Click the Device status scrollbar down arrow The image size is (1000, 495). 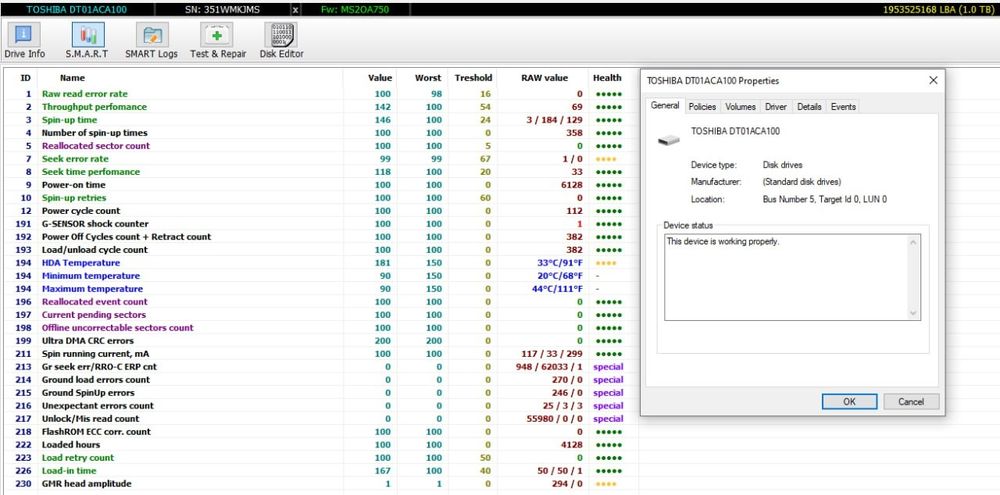[x=913, y=313]
